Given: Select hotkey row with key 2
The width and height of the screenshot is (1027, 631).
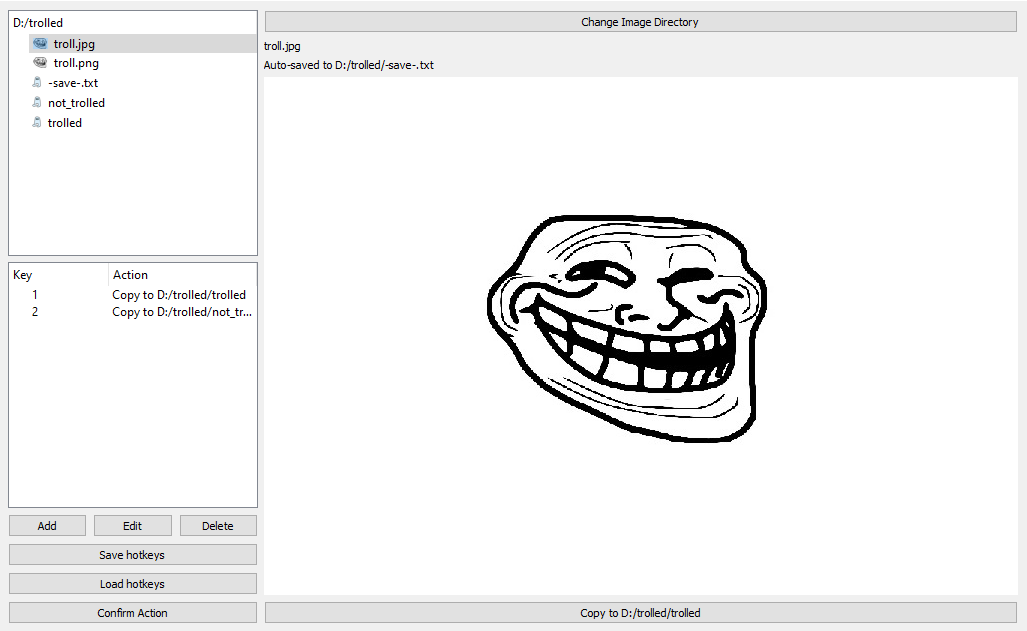Looking at the screenshot, I should [132, 312].
